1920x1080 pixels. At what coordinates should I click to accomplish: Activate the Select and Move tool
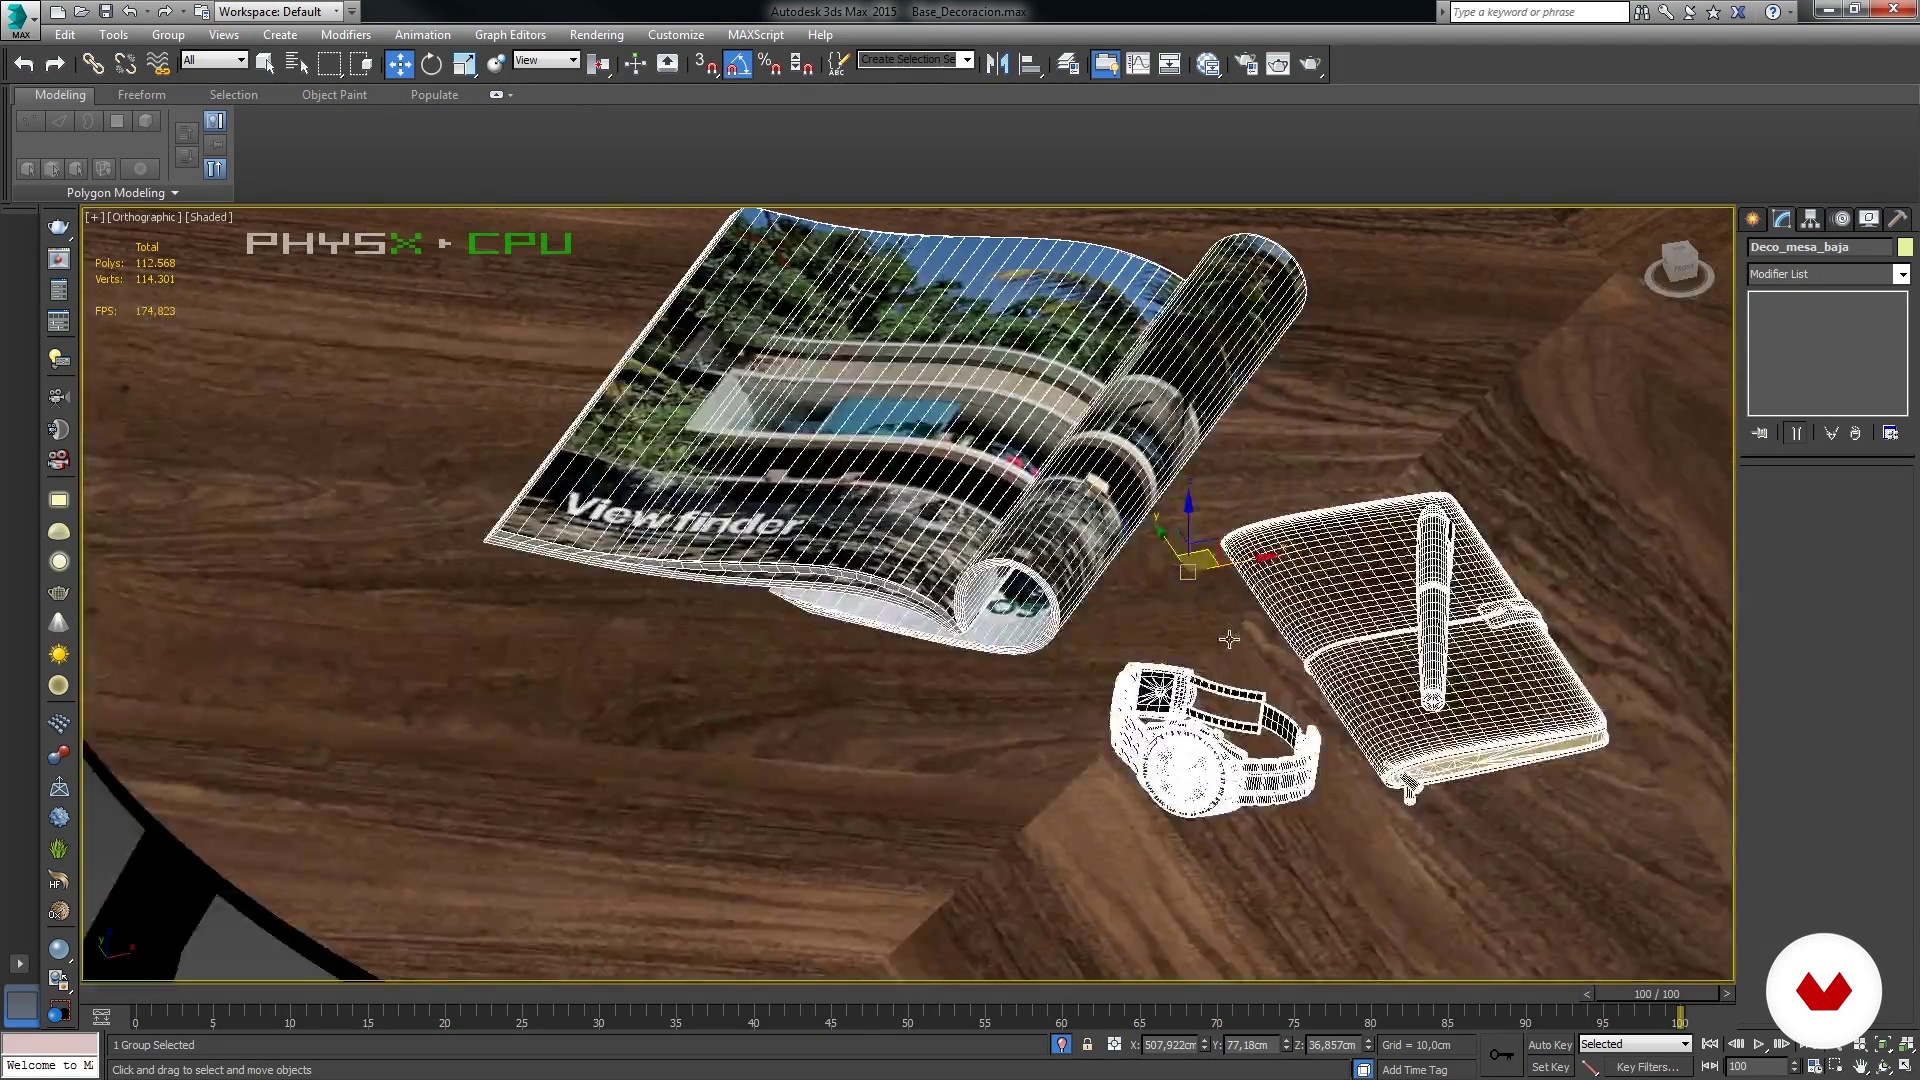tap(399, 64)
